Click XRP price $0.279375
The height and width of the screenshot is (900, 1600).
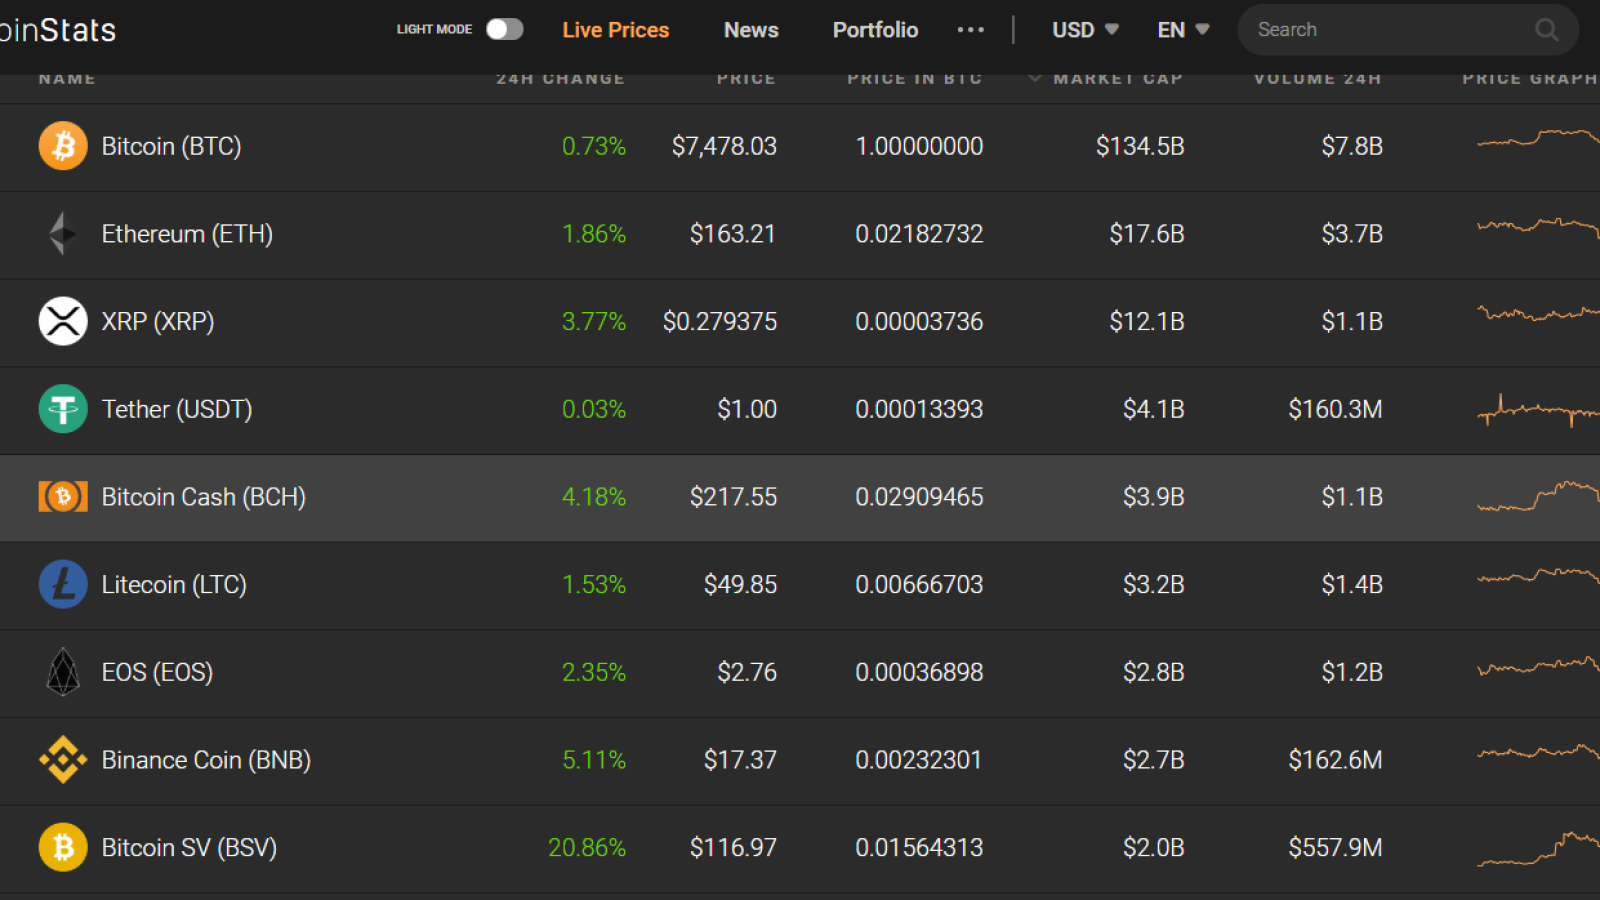(x=720, y=321)
